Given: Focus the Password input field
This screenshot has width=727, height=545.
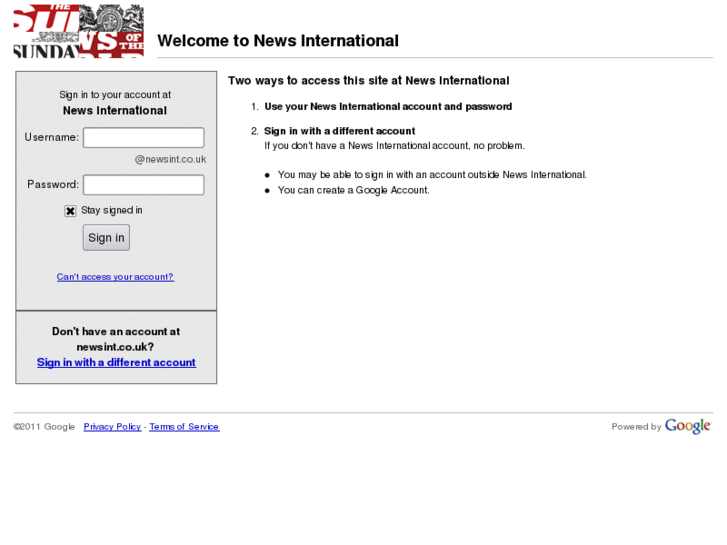Looking at the screenshot, I should pyautogui.click(x=144, y=185).
